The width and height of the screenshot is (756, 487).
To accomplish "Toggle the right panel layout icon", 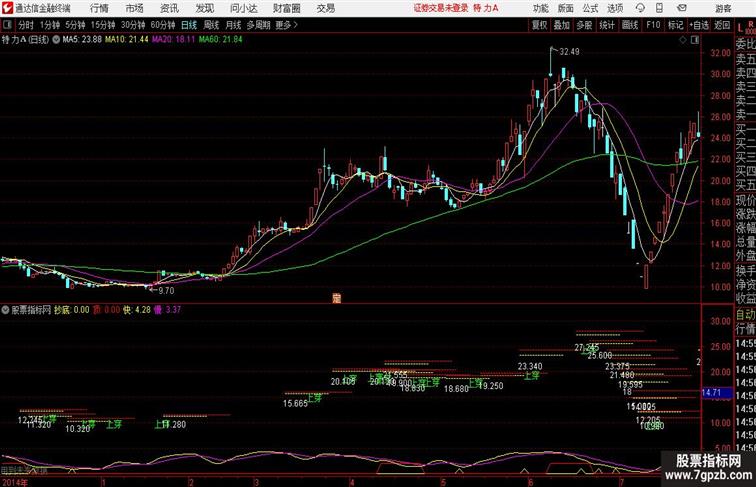I will pyautogui.click(x=695, y=40).
